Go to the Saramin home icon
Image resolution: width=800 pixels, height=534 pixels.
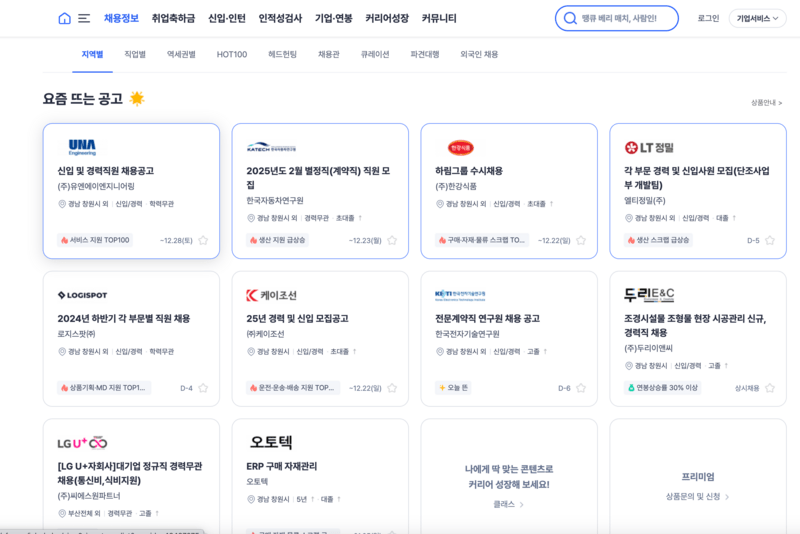point(64,18)
